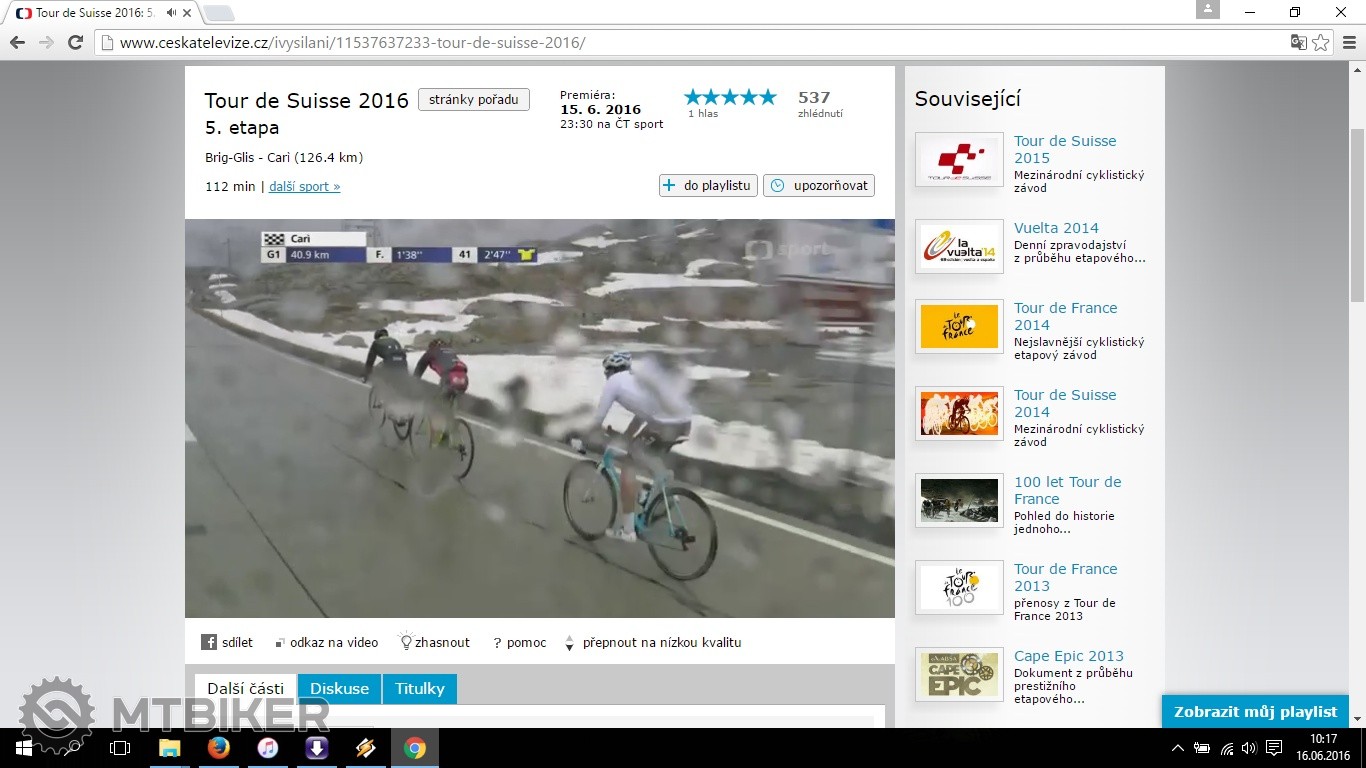Open the Titulky tab
This screenshot has height=768, width=1366.
420,689
